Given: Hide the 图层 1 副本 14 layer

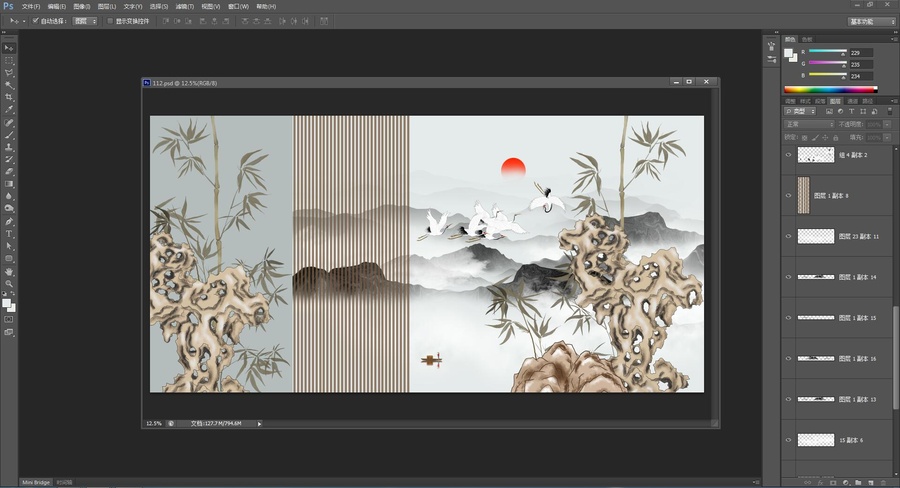Looking at the screenshot, I should [x=788, y=277].
